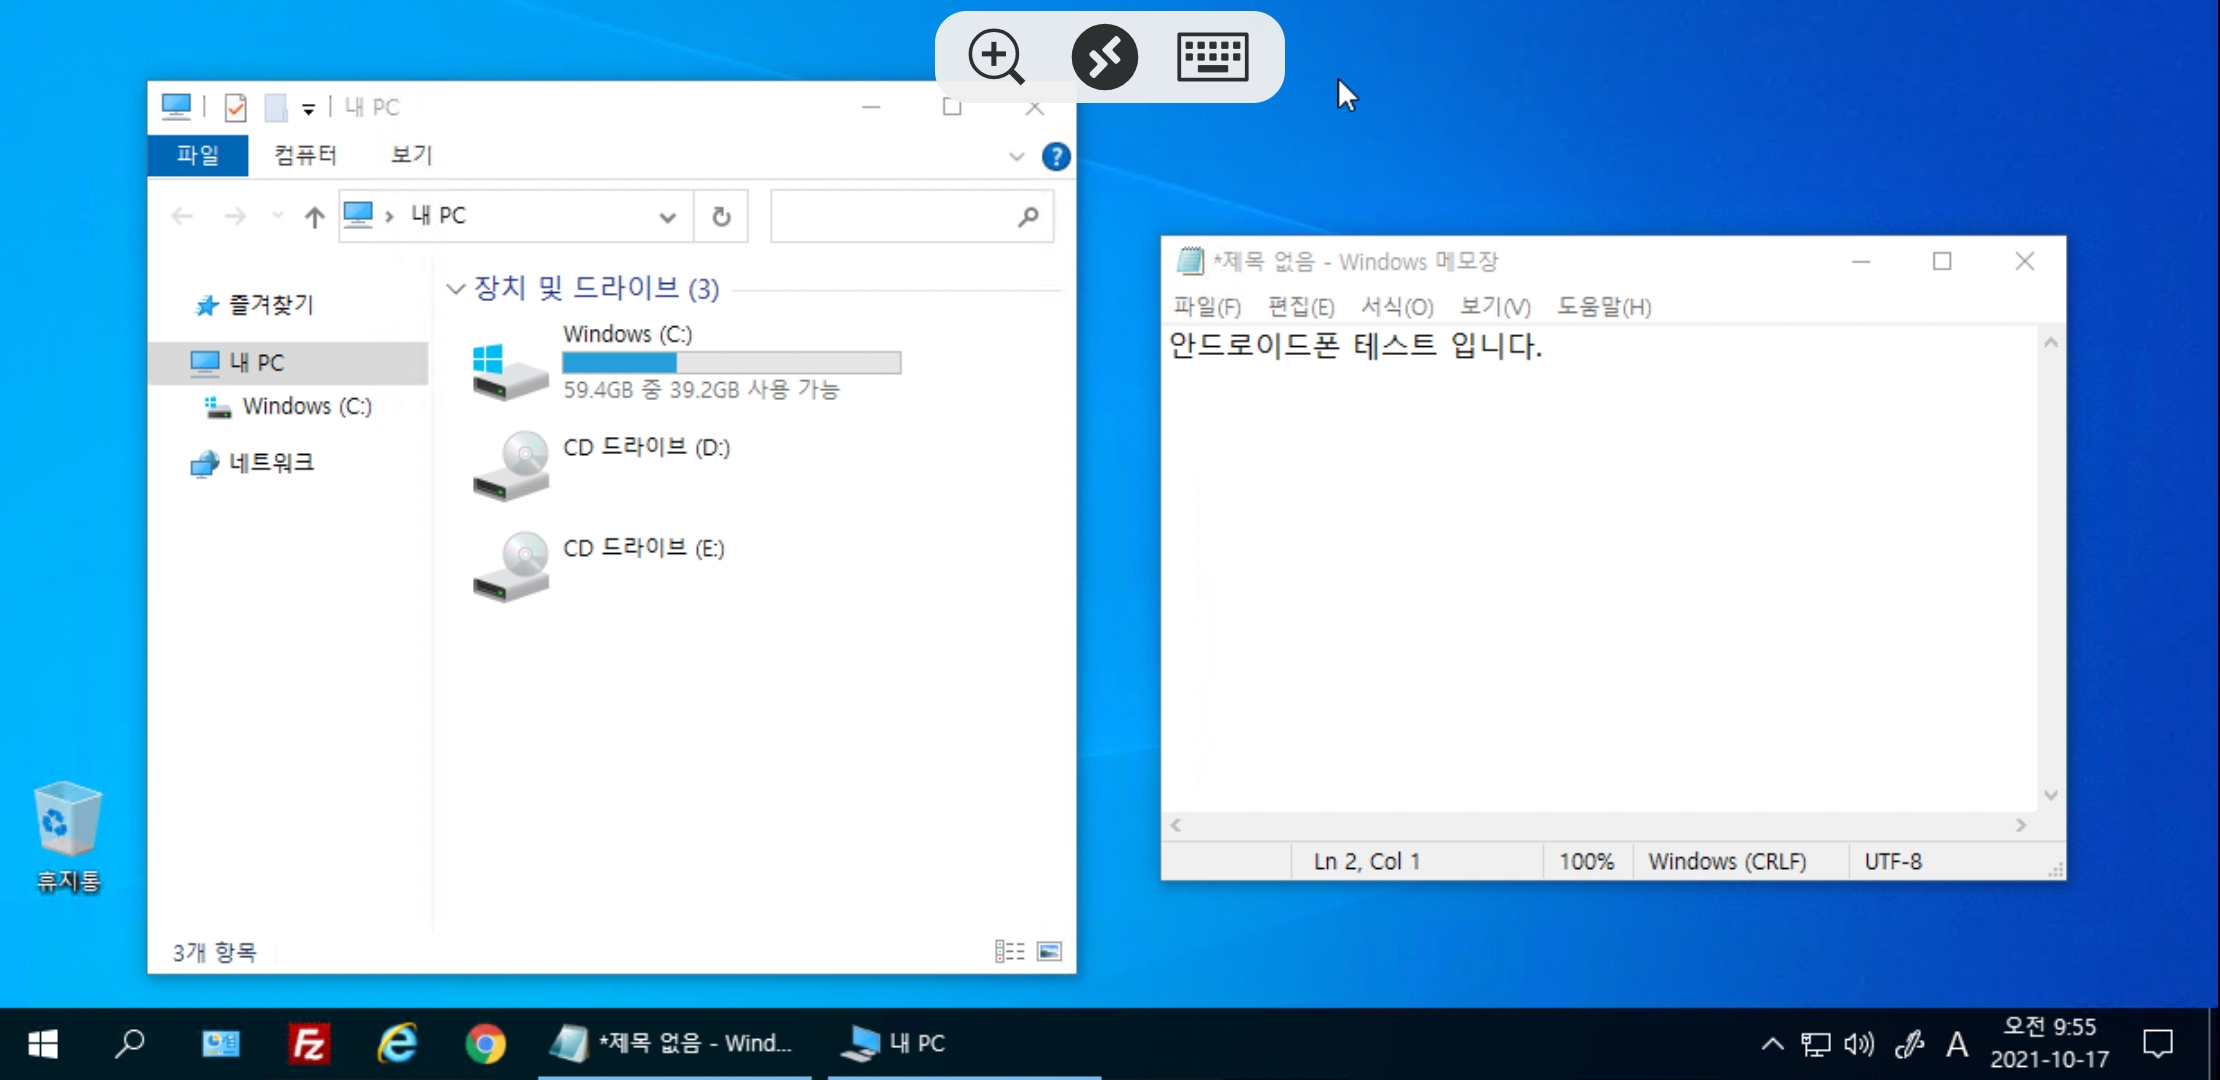Click the 네트워크 item in sidebar

tap(271, 462)
